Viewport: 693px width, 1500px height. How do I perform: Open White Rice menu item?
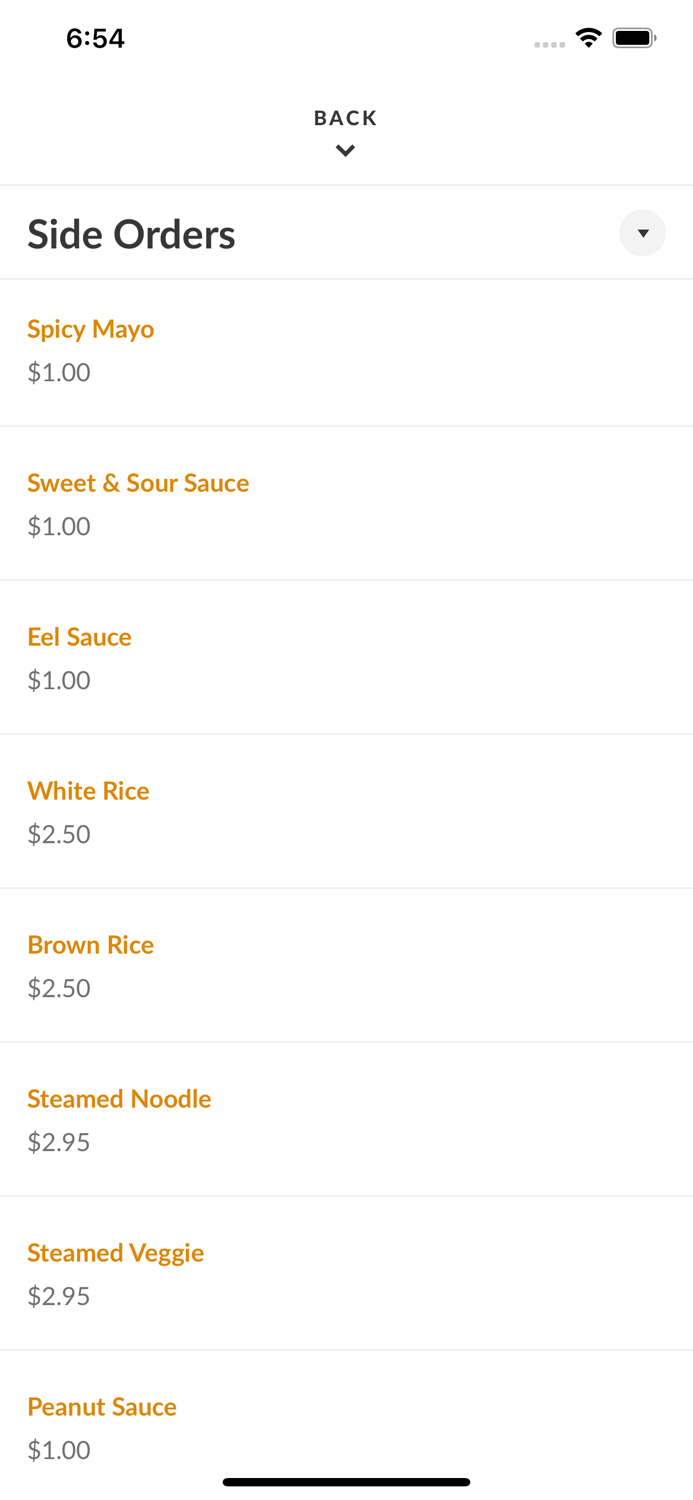(89, 791)
